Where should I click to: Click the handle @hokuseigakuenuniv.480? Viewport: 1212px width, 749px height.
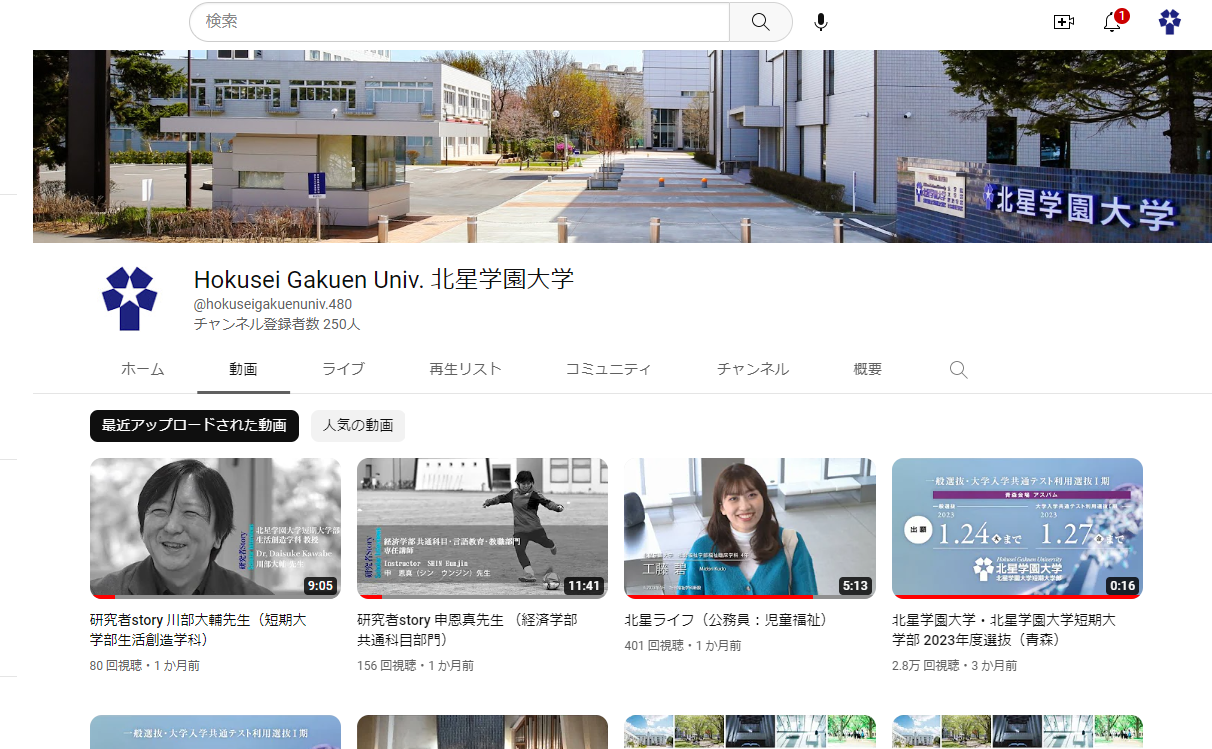click(272, 304)
